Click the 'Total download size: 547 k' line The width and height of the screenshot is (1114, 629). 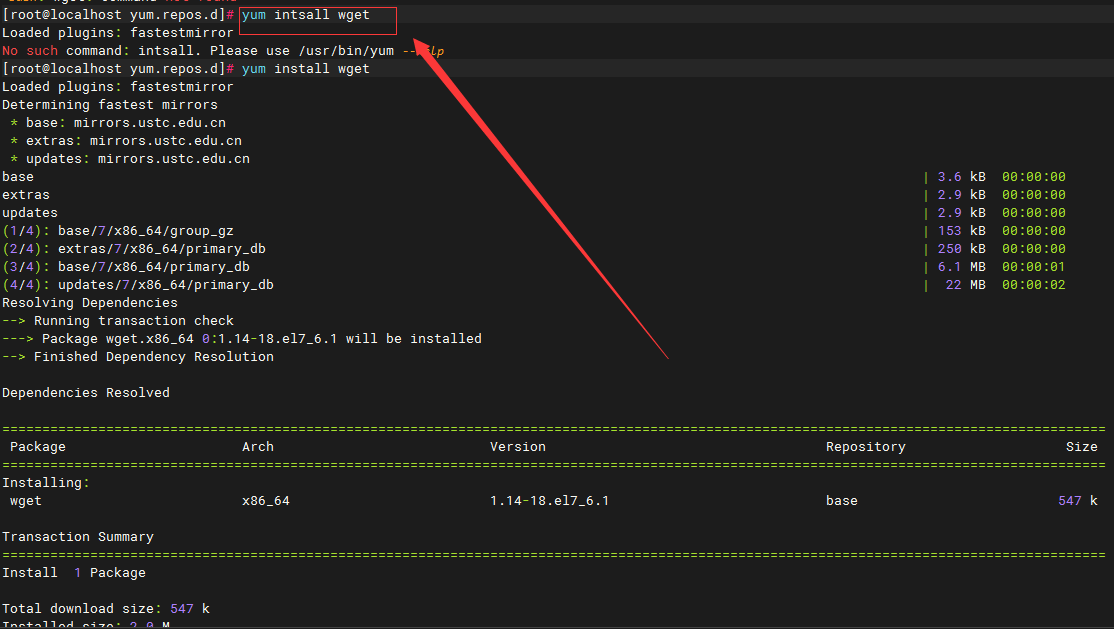(106, 609)
